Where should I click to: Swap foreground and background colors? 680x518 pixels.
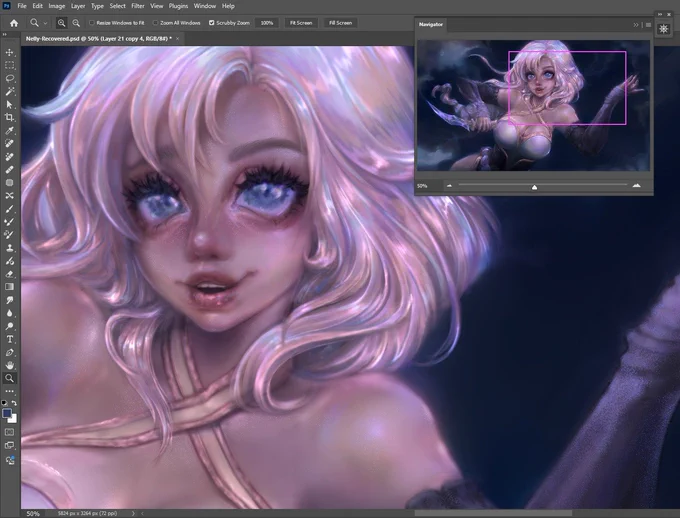[x=14, y=403]
